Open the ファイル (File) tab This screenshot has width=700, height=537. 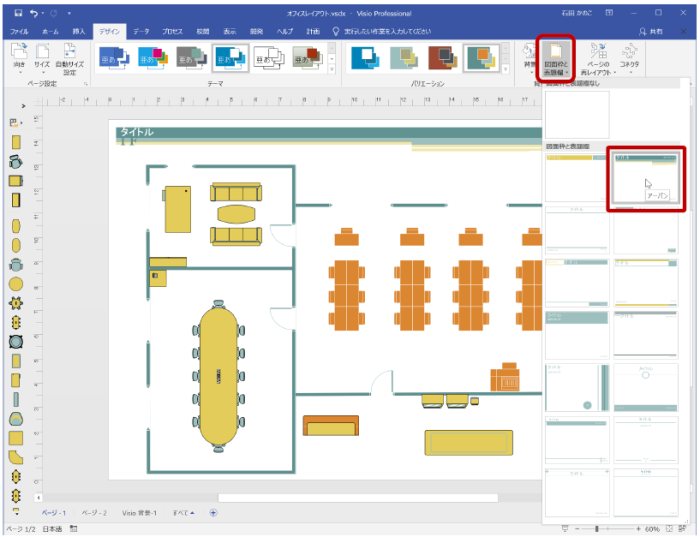[18, 31]
